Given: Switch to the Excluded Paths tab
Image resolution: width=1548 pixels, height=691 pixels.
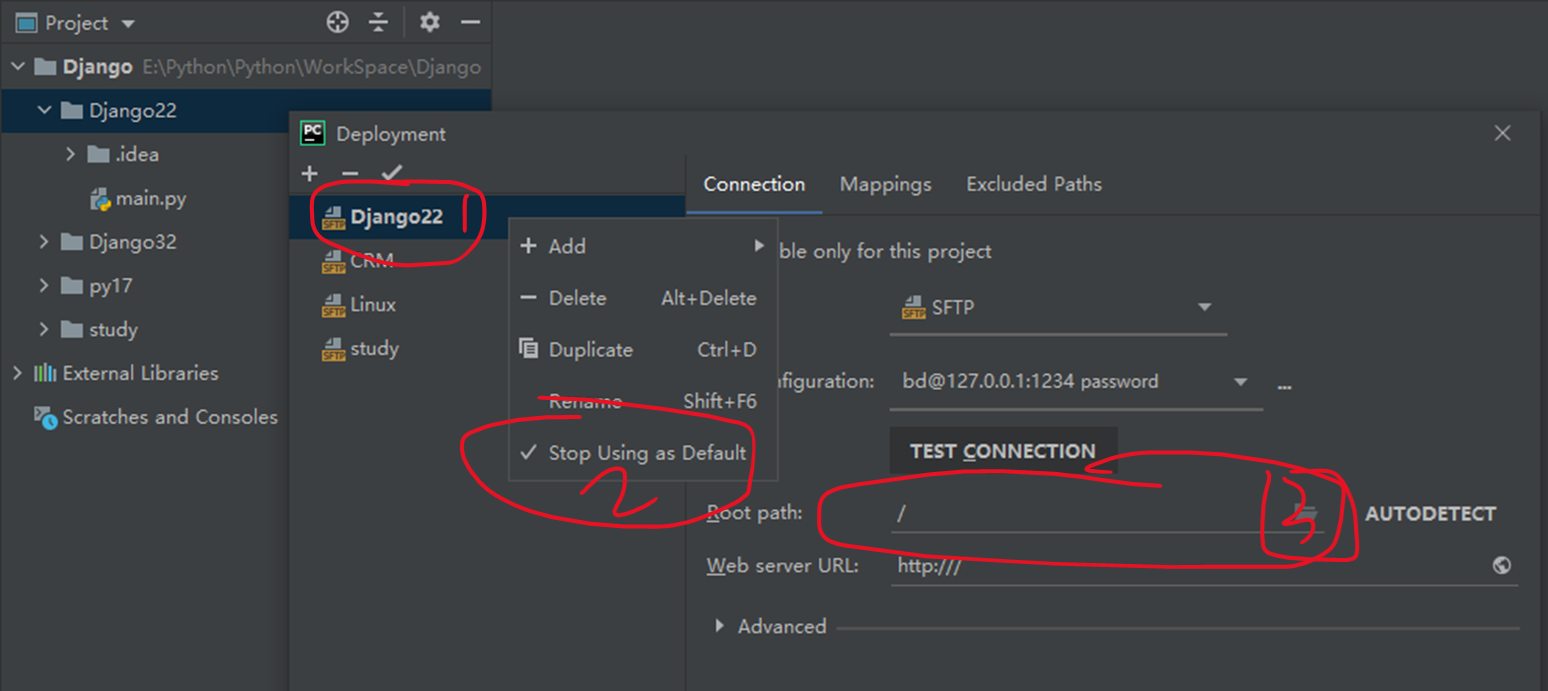Looking at the screenshot, I should [x=1034, y=184].
